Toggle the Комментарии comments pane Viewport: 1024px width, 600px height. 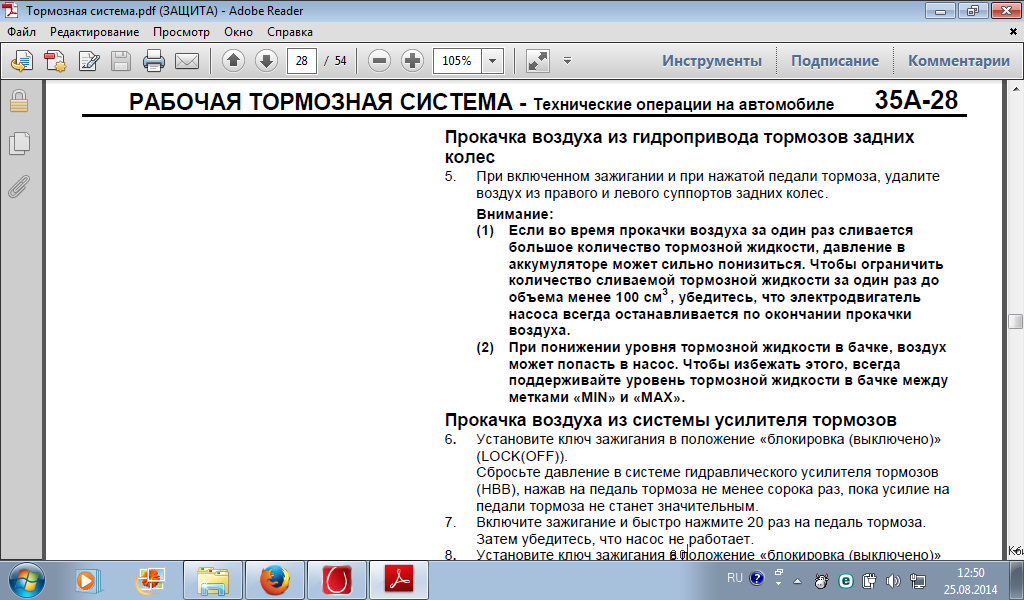[958, 61]
